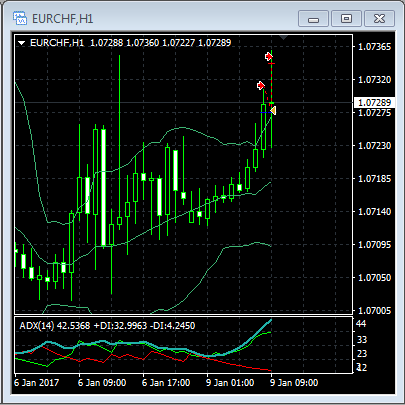This screenshot has height=405, width=405.
Task: Click the chart shift gray triangle marker
Action: click(x=283, y=38)
